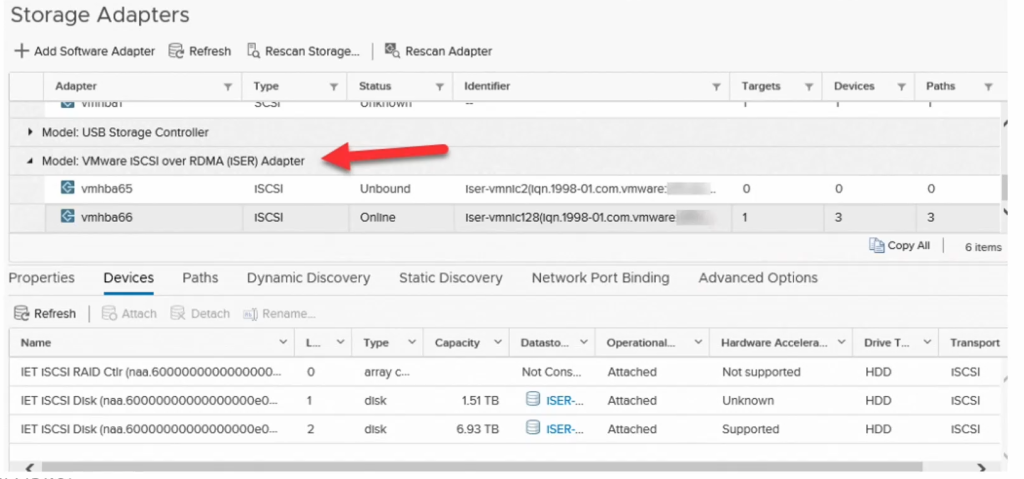Click the Rename device icon
This screenshot has width=1024, height=479.
click(251, 314)
